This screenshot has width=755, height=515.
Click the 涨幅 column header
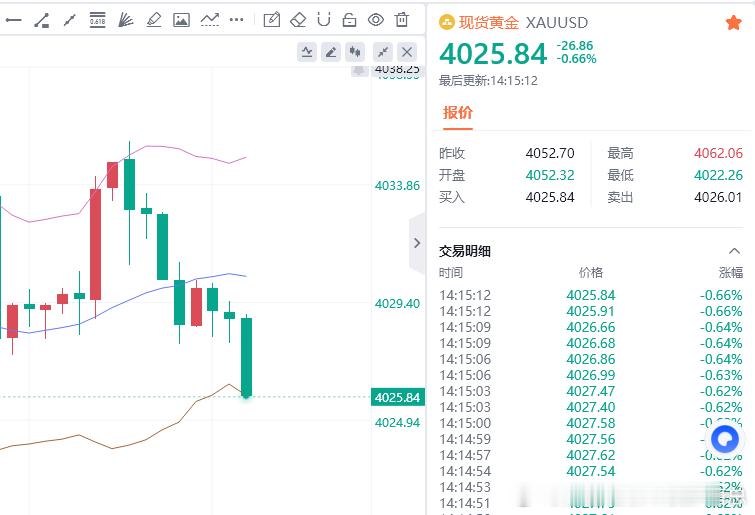tap(731, 272)
